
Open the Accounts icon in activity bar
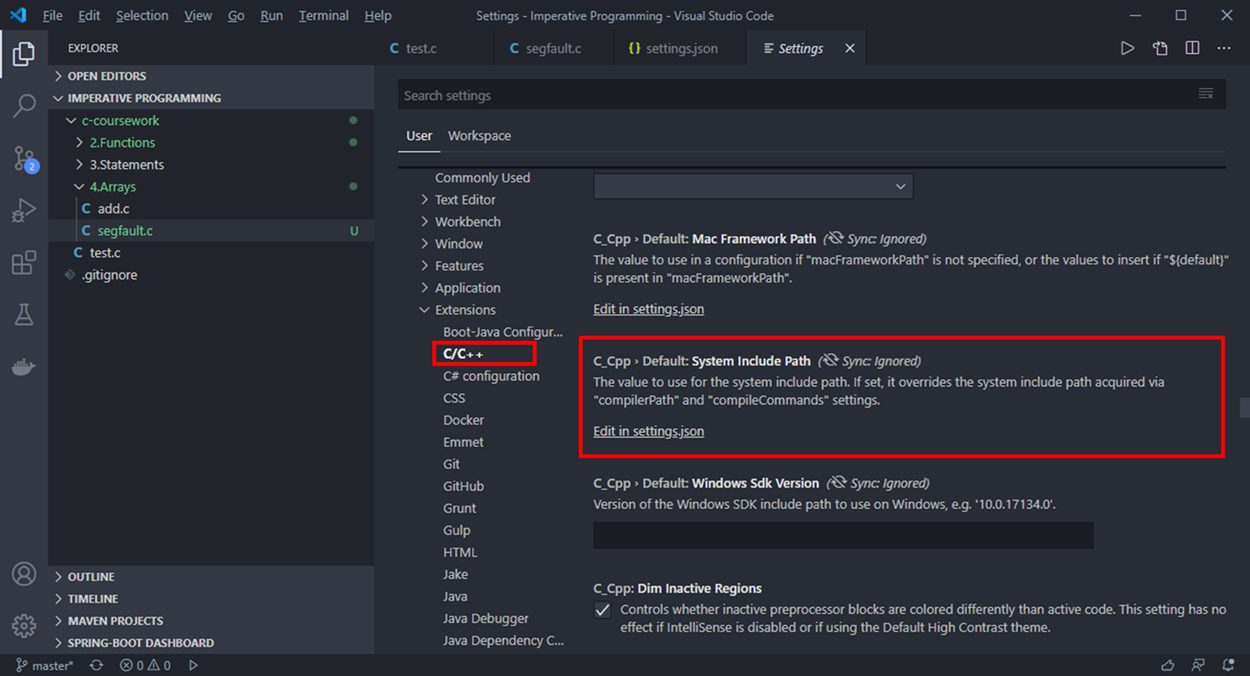point(24,574)
